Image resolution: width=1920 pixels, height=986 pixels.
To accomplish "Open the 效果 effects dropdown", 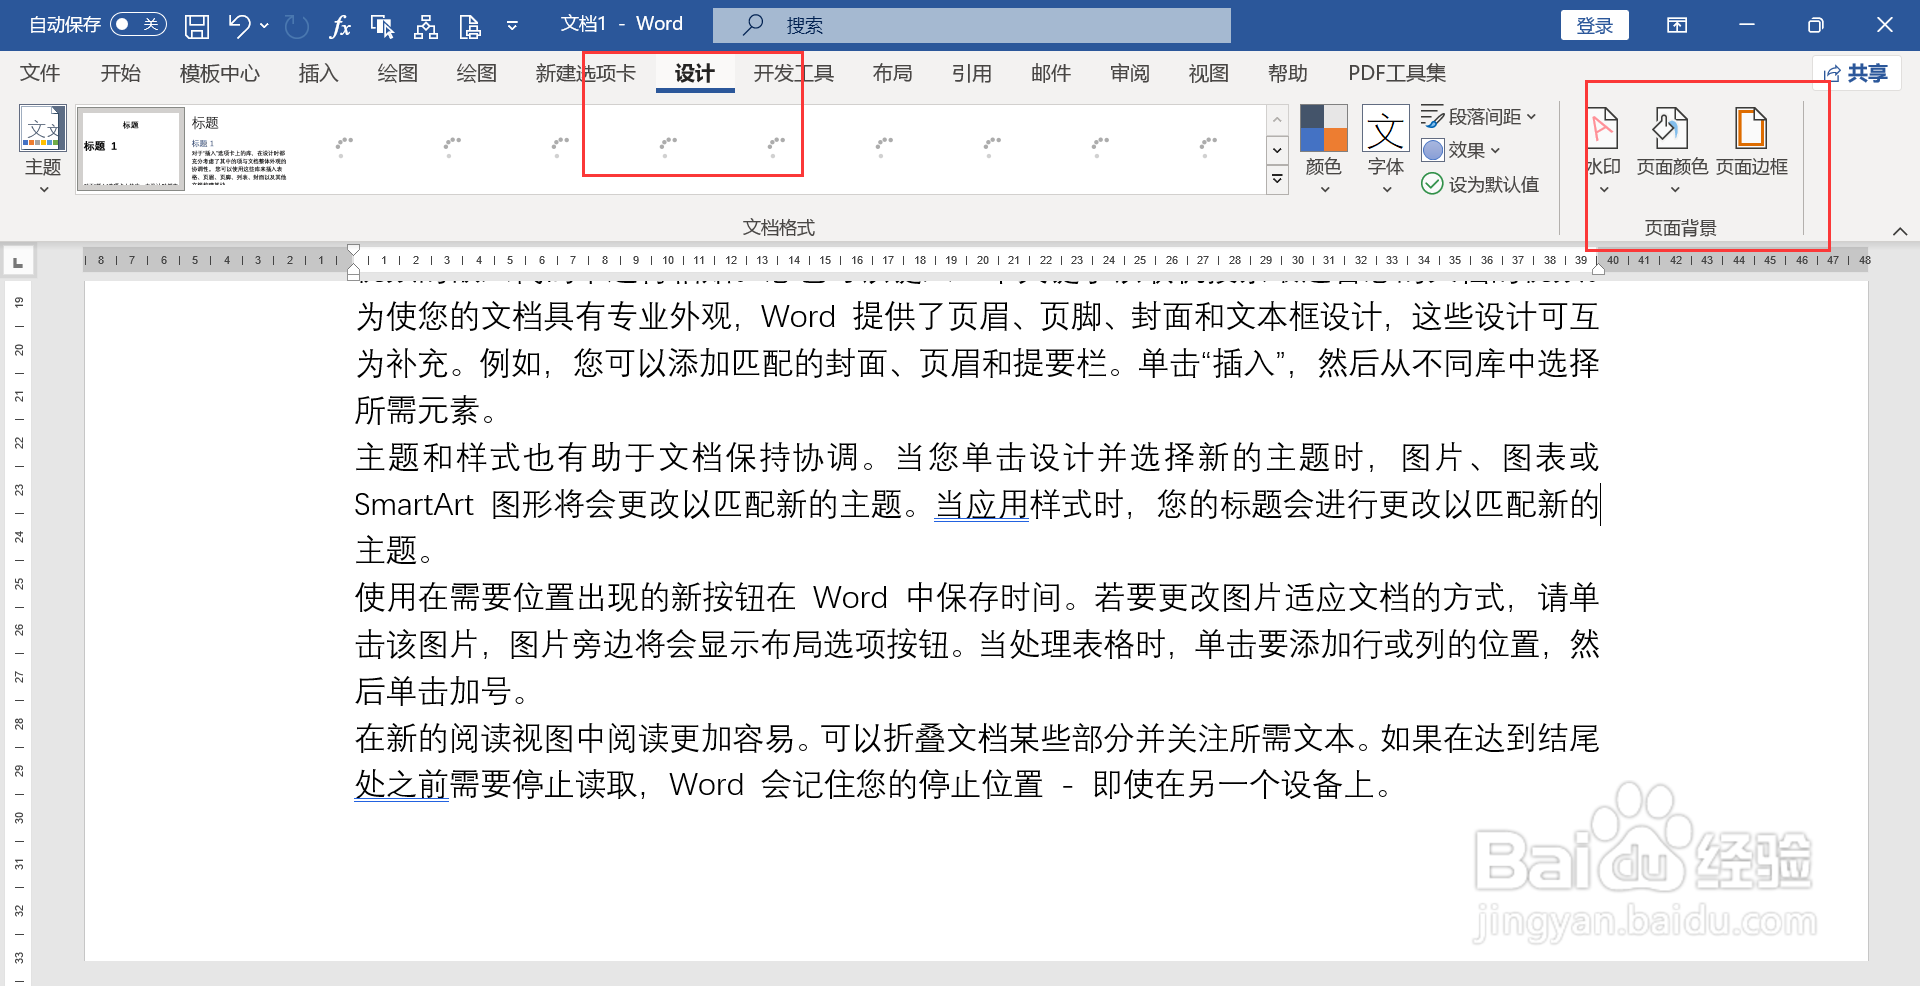I will [1462, 150].
